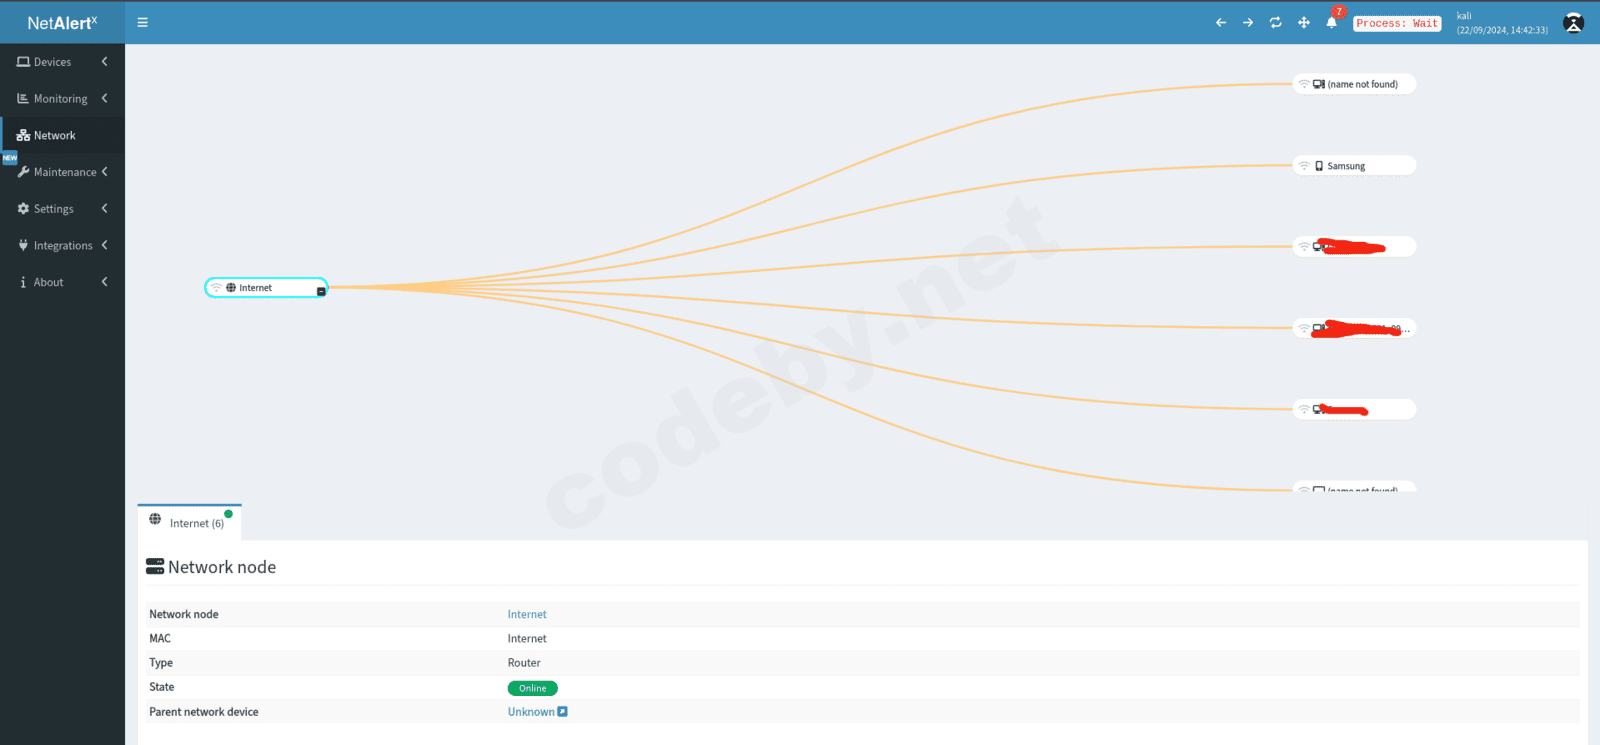This screenshot has width=1600, height=745.
Task: Click the "State" row label
Action: point(162,687)
